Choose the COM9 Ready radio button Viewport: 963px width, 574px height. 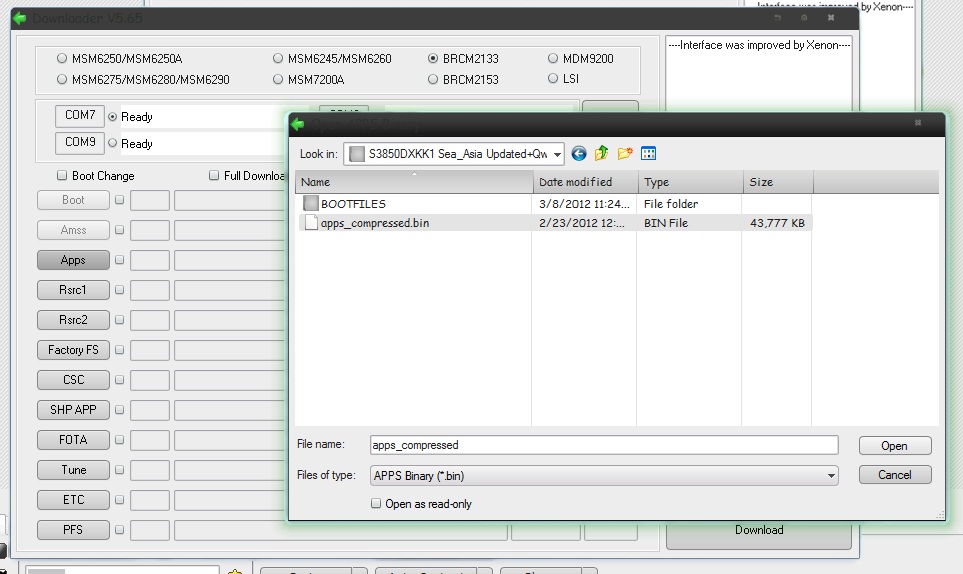pos(112,144)
